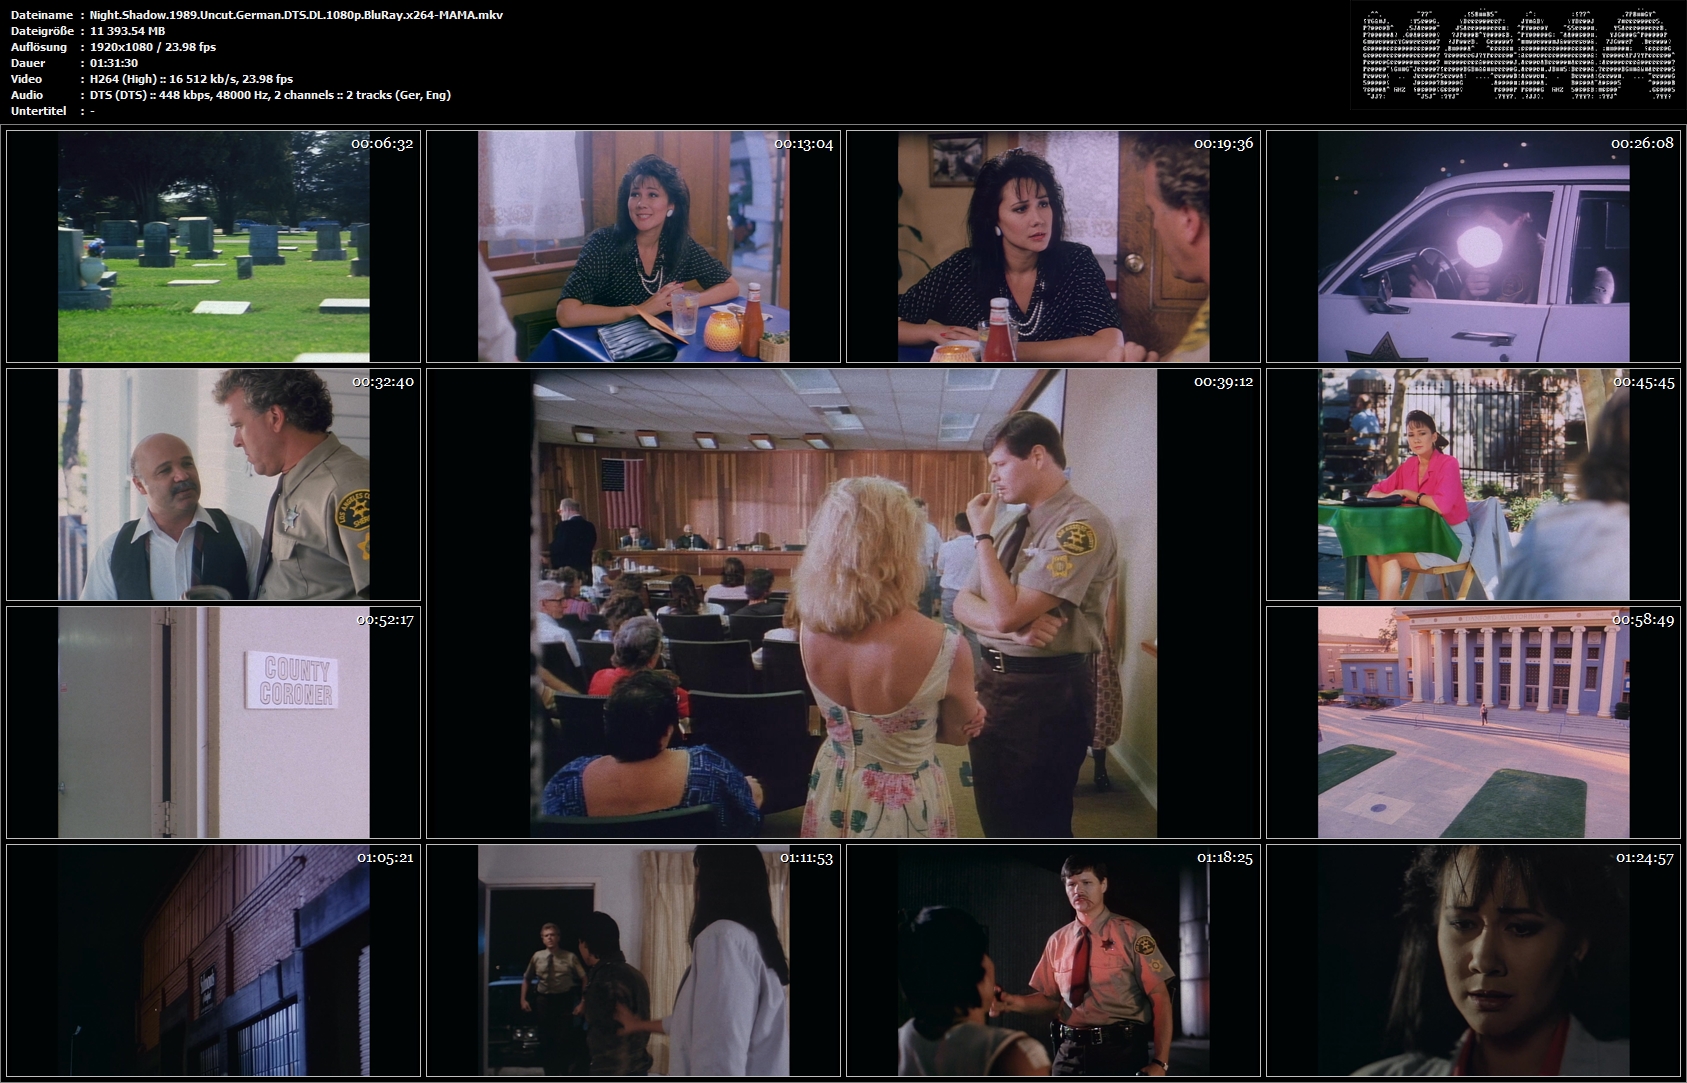1687x1083 pixels.
Task: Select the 00:58:49 timestamp
Action: pos(1643,620)
